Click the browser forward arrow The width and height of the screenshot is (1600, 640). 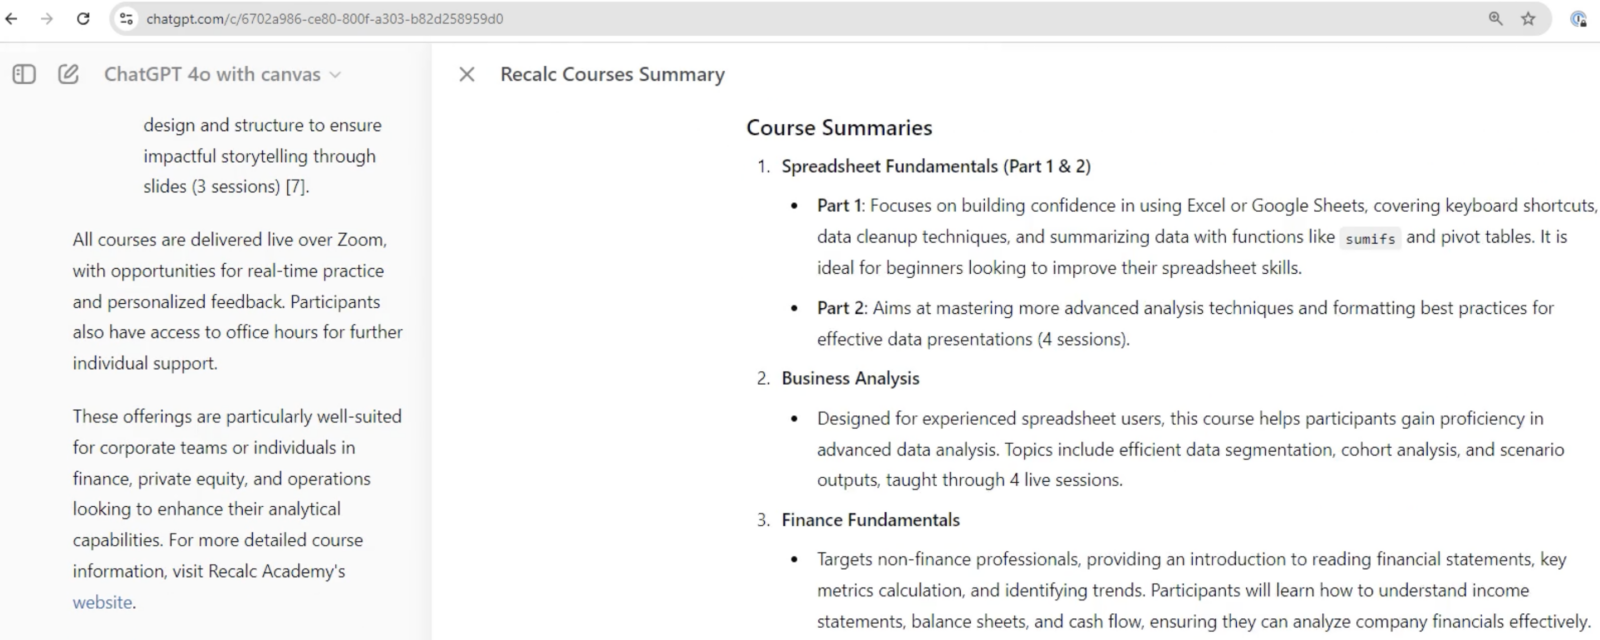click(x=47, y=18)
